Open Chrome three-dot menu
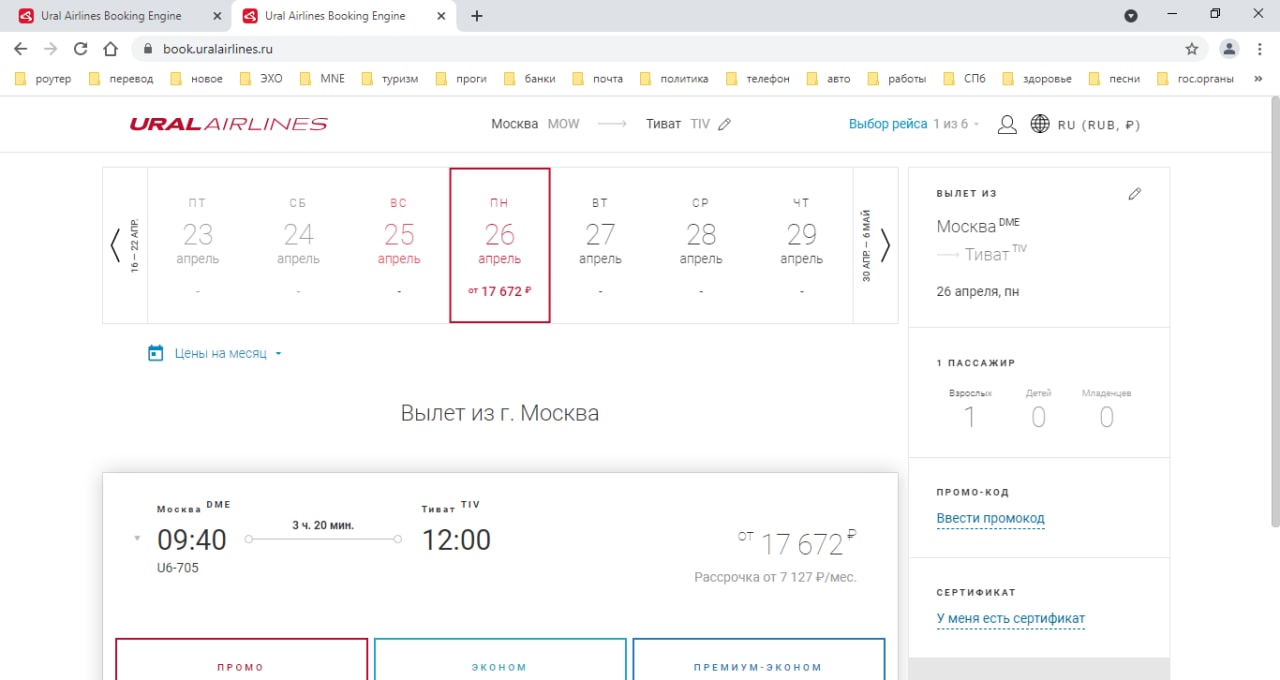This screenshot has height=680, width=1280. (1260, 48)
